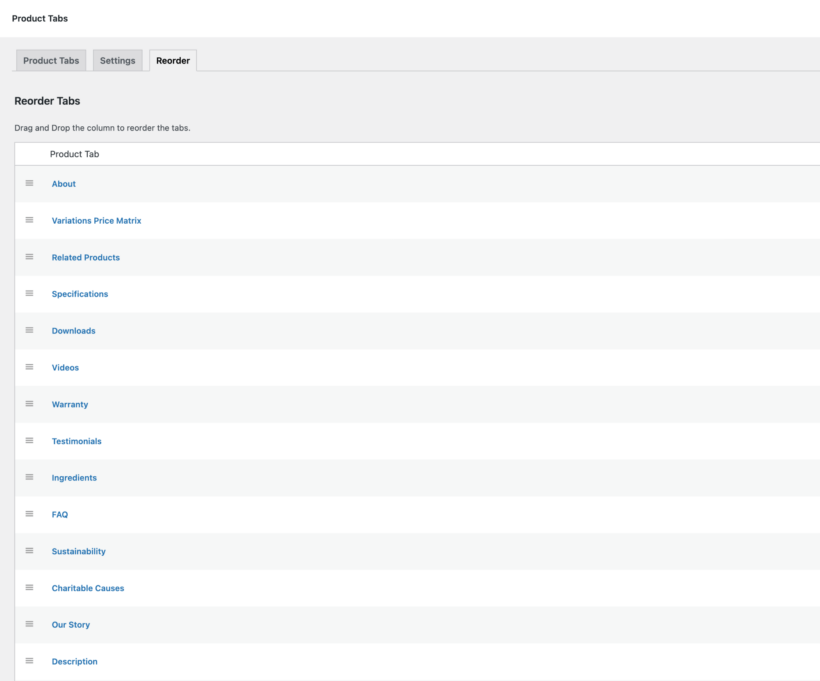Screen dimensions: 820x681
Task: Click the drag handle beside Variations Price Matrix
Action: pyautogui.click(x=29, y=220)
